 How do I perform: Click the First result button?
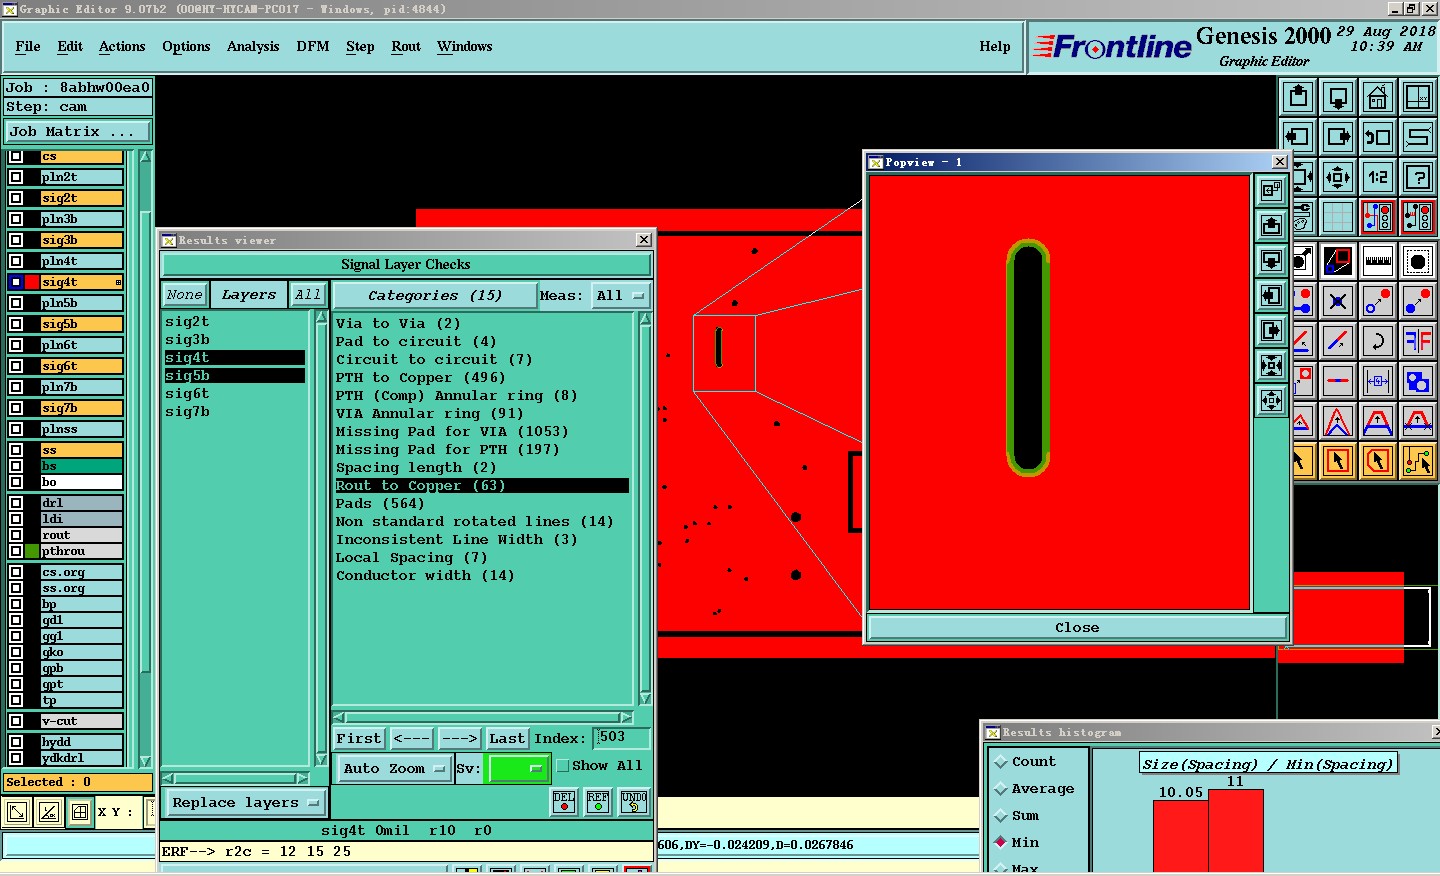click(359, 739)
